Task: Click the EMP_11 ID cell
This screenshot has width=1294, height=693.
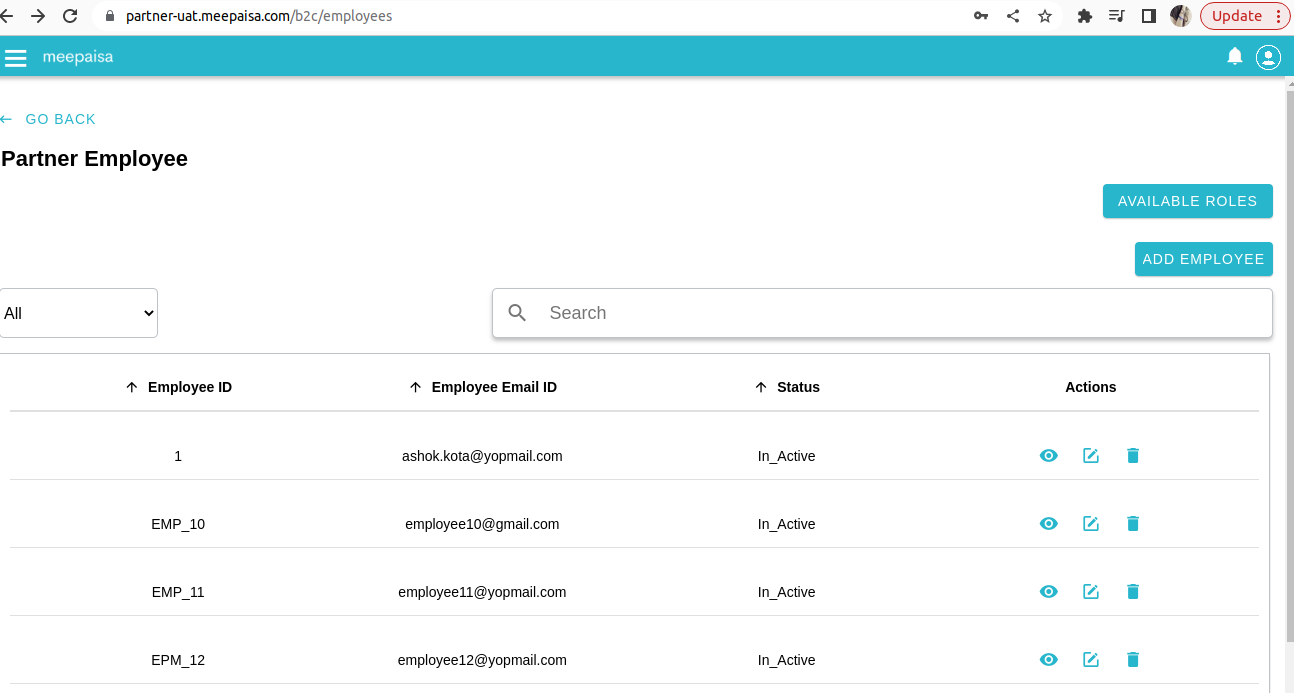Action: (178, 592)
